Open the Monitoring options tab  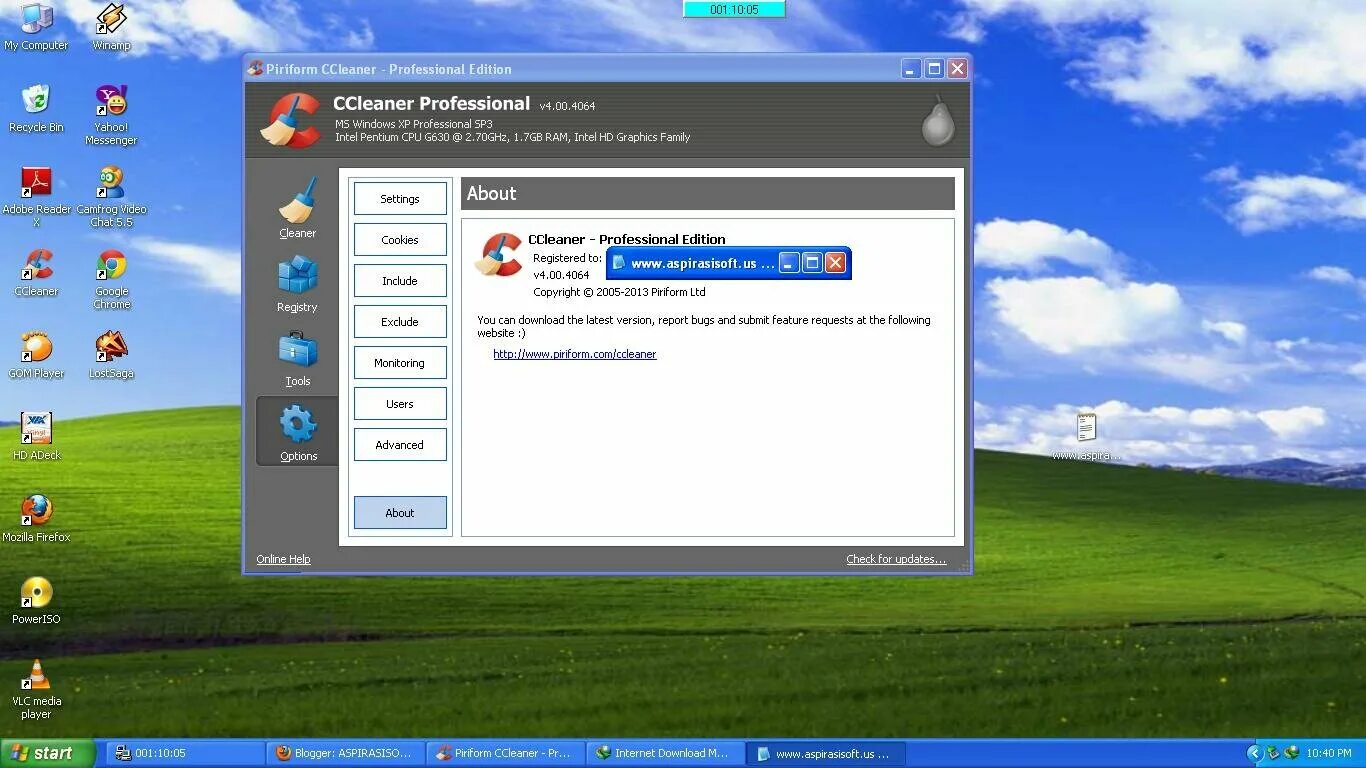[400, 363]
